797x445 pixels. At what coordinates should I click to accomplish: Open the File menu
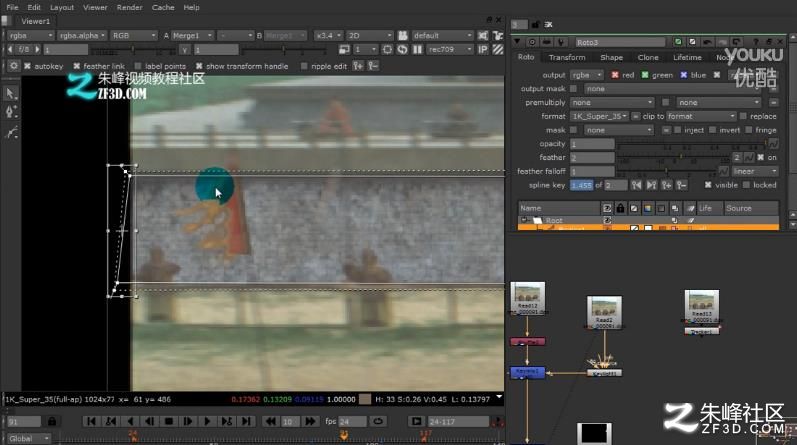pos(12,8)
